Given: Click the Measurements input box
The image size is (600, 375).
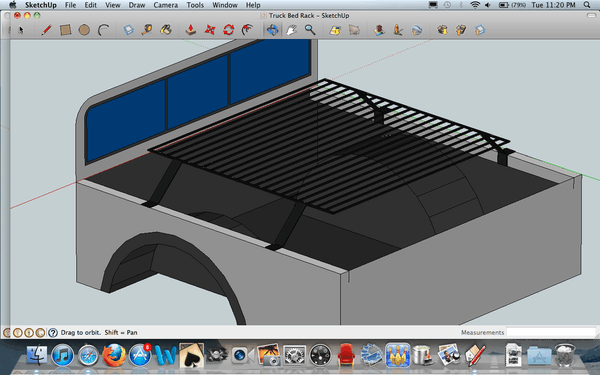Looking at the screenshot, I should tap(551, 332).
